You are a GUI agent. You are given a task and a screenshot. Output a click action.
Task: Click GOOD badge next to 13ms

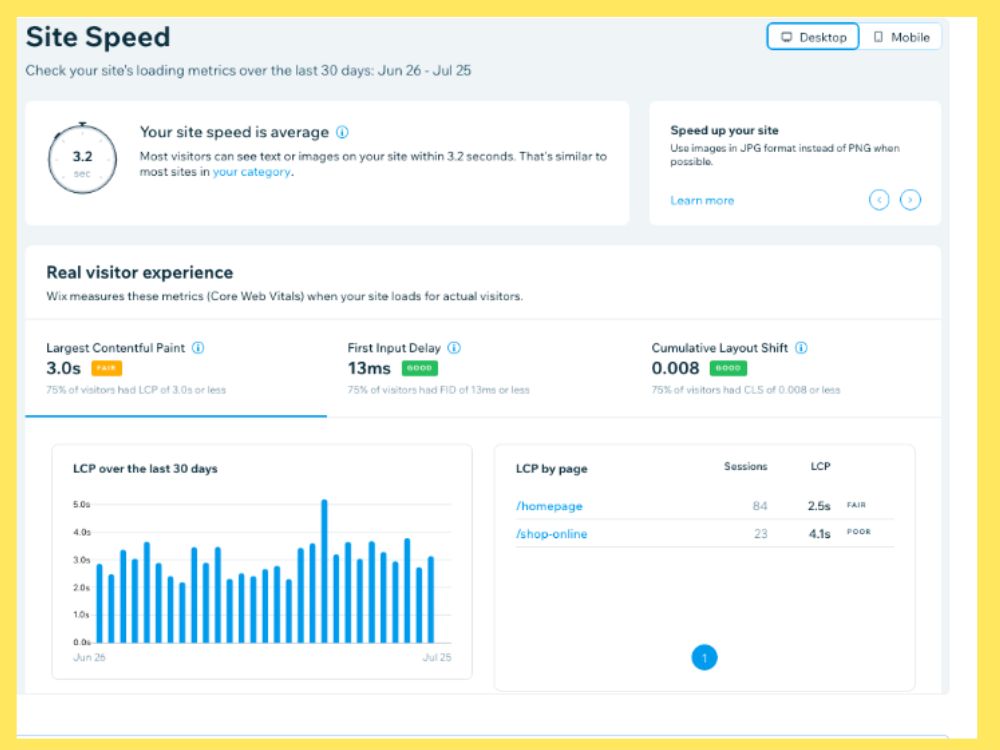[x=420, y=368]
